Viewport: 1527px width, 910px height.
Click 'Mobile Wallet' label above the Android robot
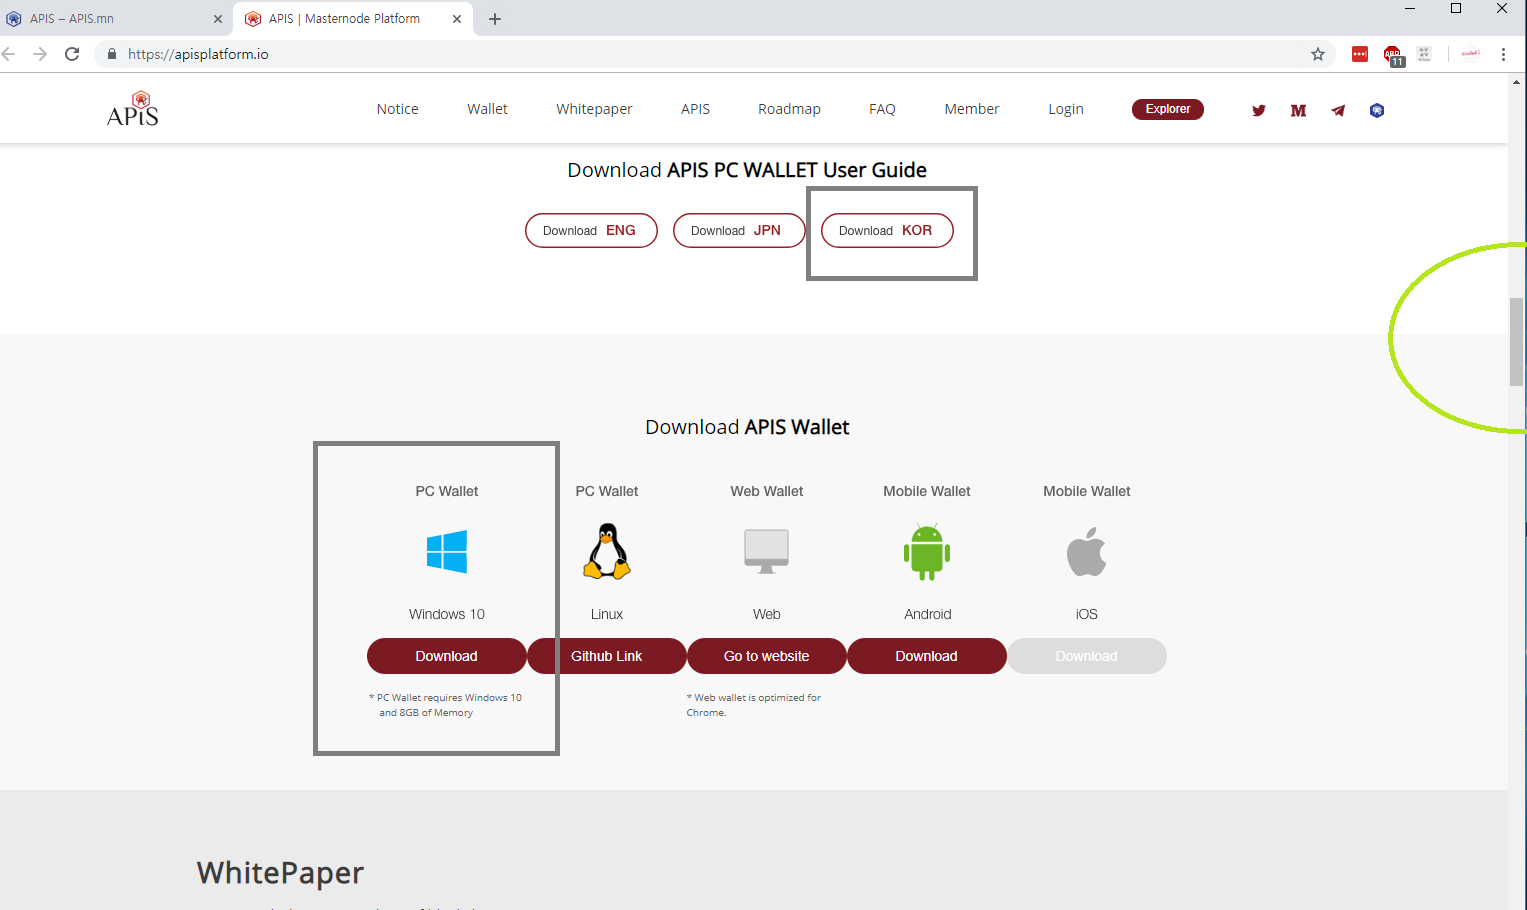[x=927, y=491]
